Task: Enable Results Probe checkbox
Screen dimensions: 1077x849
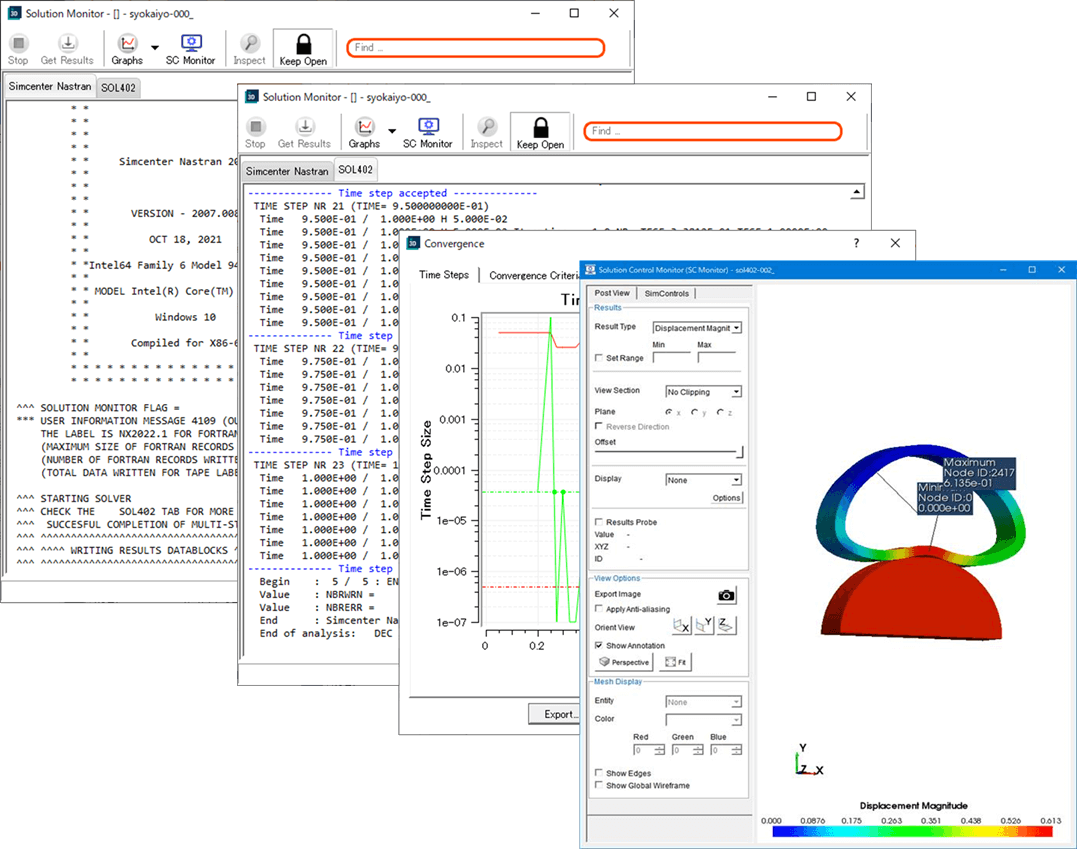Action: 599,522
